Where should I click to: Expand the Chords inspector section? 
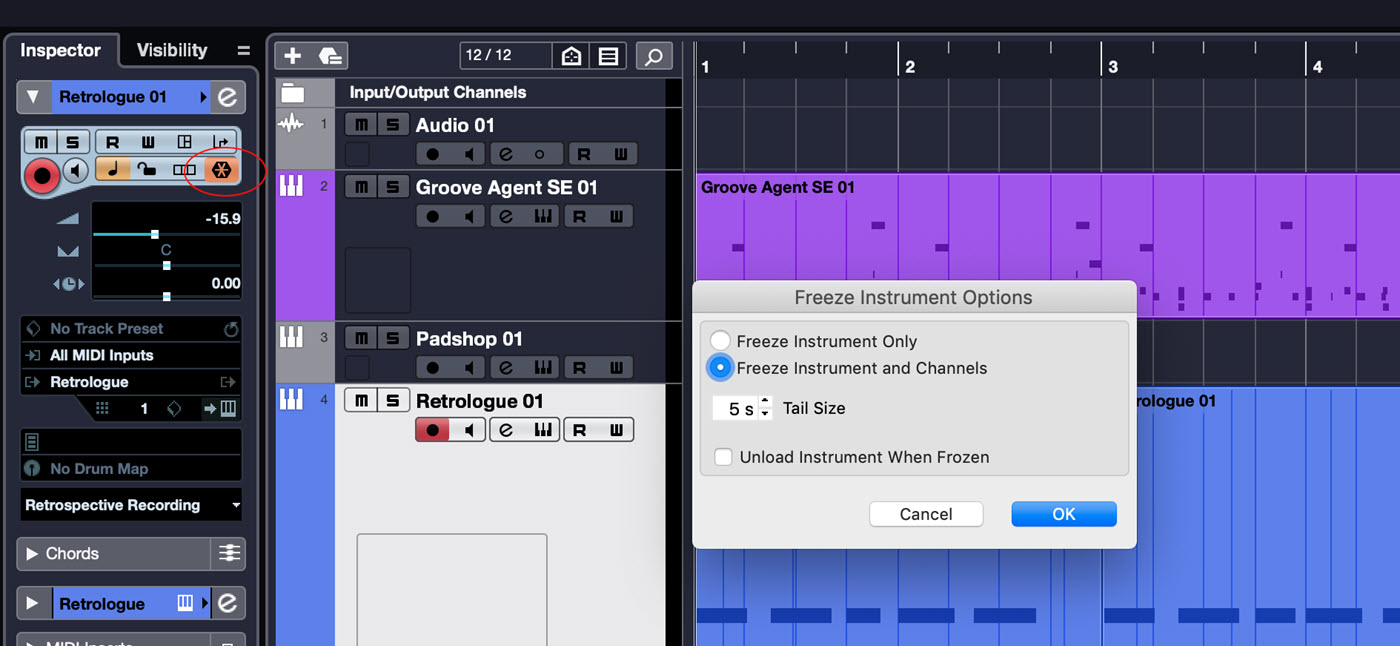coord(32,553)
